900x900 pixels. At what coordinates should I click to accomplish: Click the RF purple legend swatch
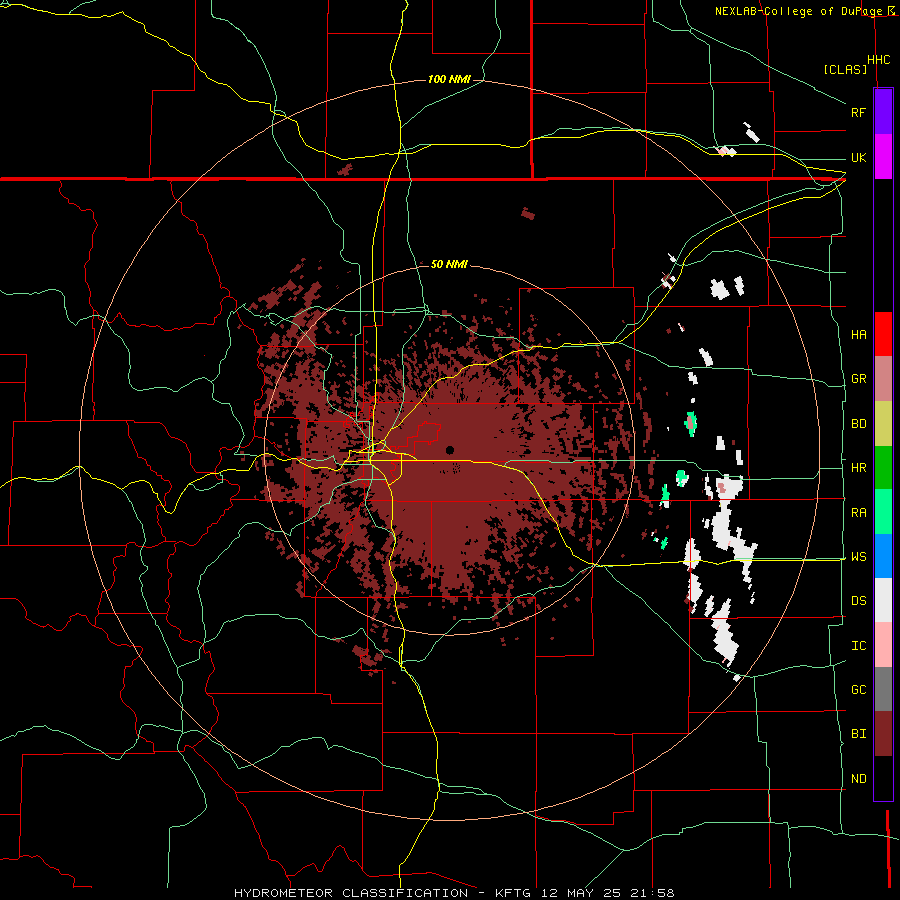click(883, 111)
